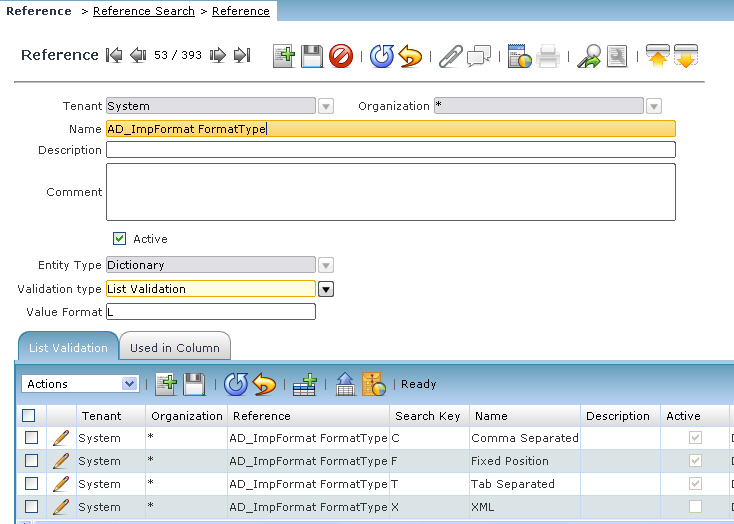Move to detail tab down arrow
The width and height of the screenshot is (734, 524).
click(x=686, y=56)
